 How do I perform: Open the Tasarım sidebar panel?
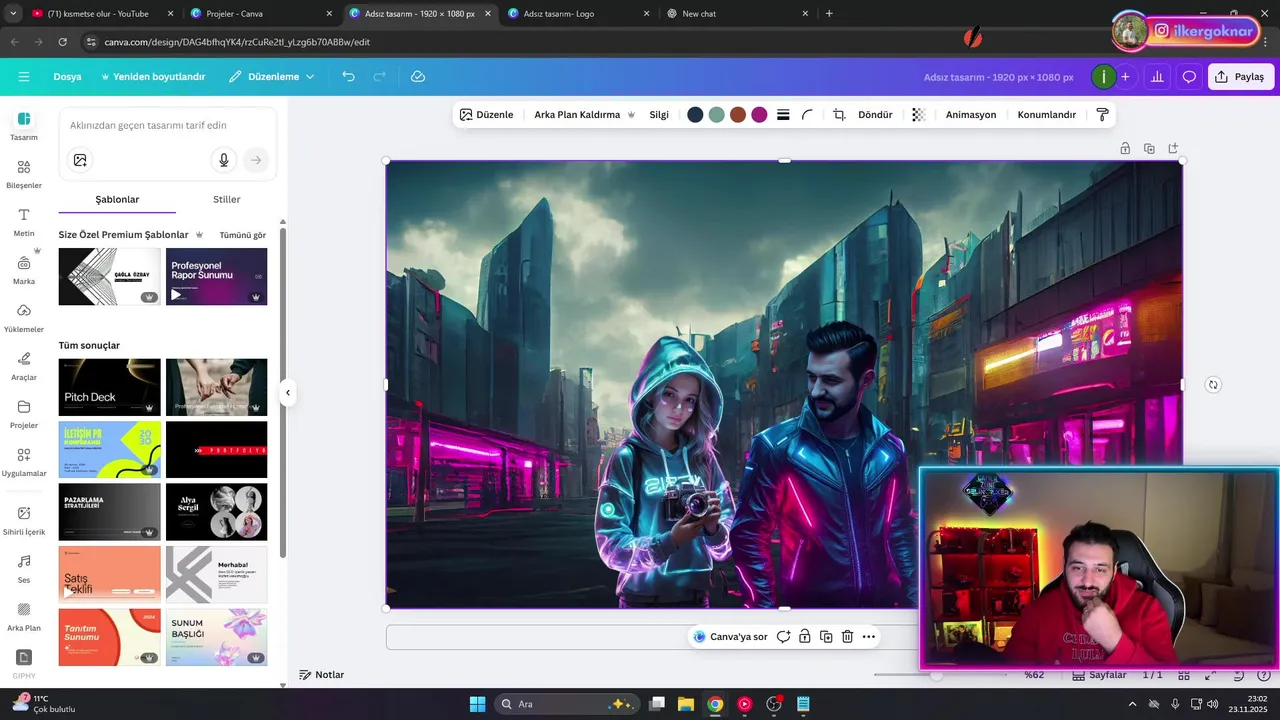coord(24,125)
